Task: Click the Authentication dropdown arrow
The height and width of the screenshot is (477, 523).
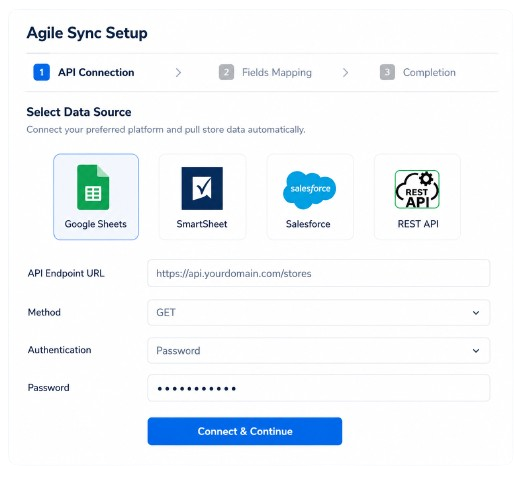Action: pyautogui.click(x=476, y=351)
